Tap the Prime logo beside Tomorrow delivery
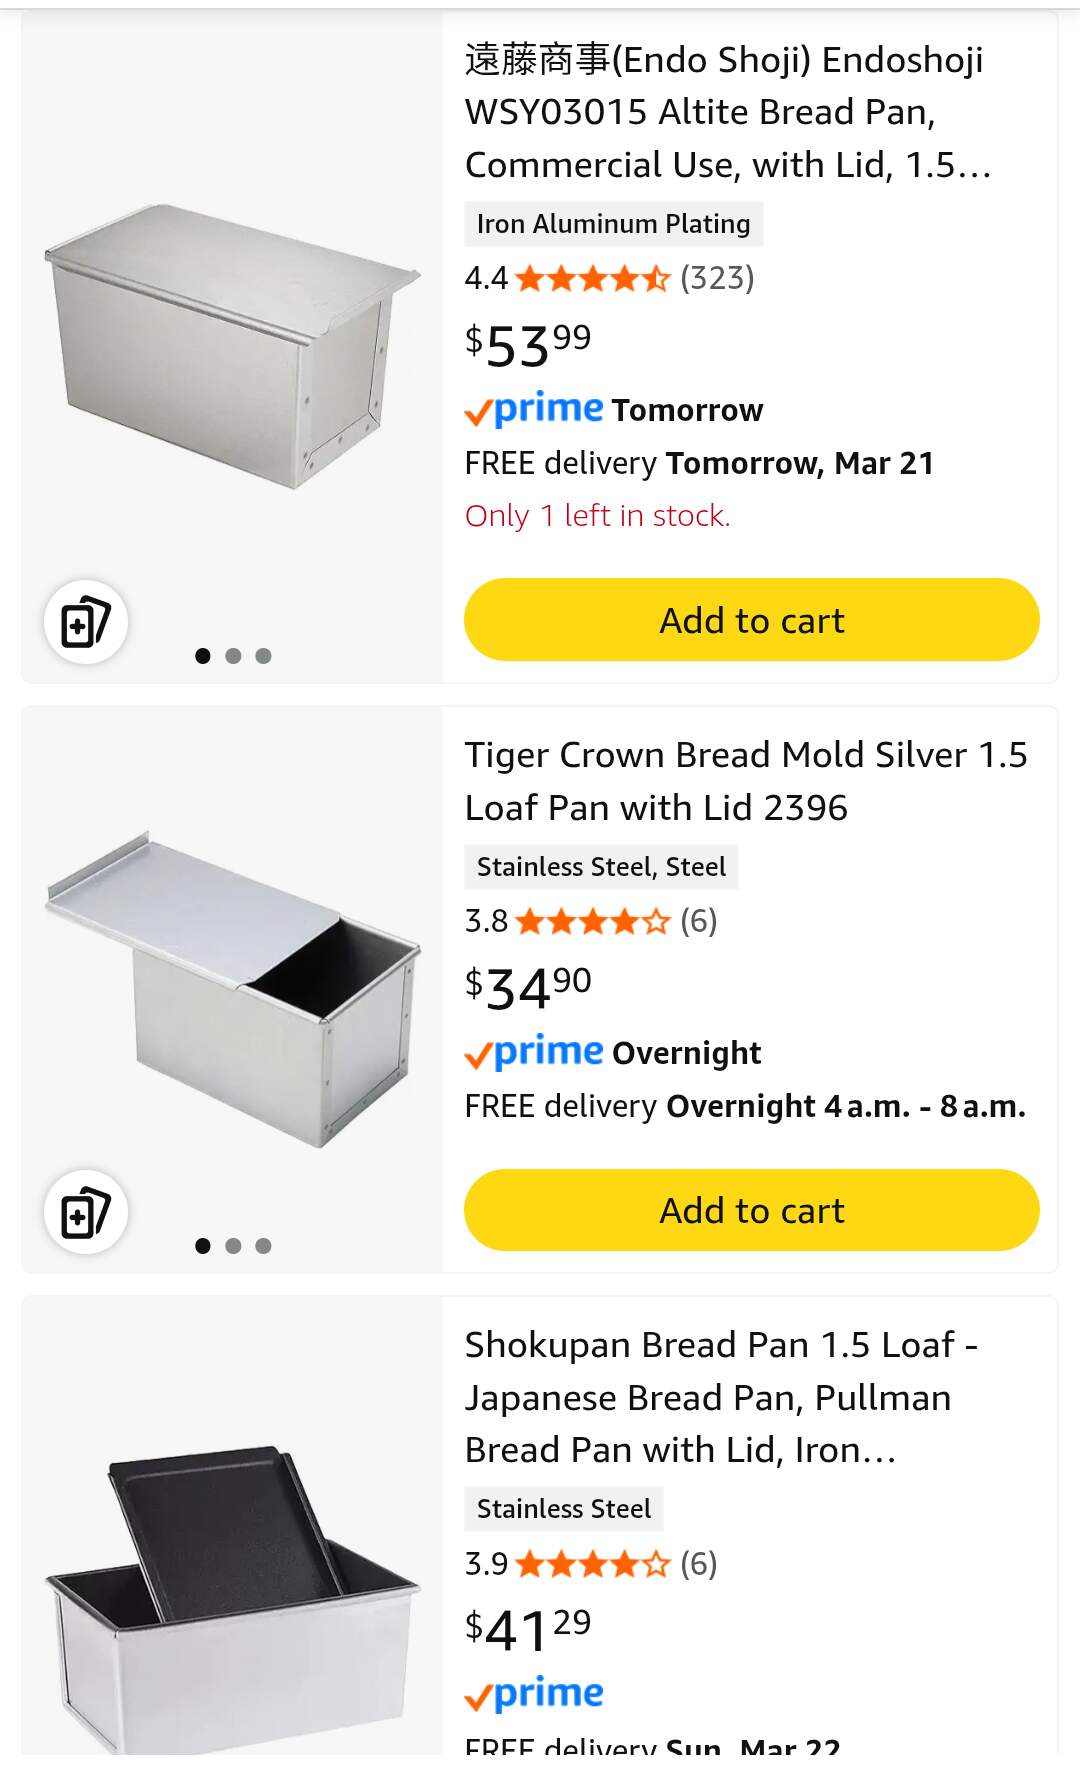The width and height of the screenshot is (1080, 1774). 535,410
